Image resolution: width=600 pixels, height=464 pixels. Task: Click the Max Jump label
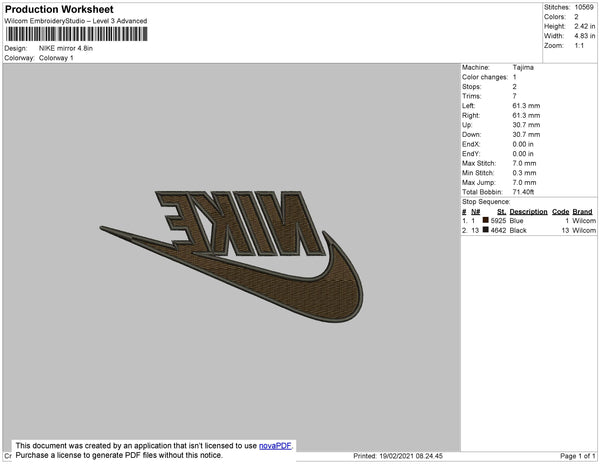click(x=479, y=182)
